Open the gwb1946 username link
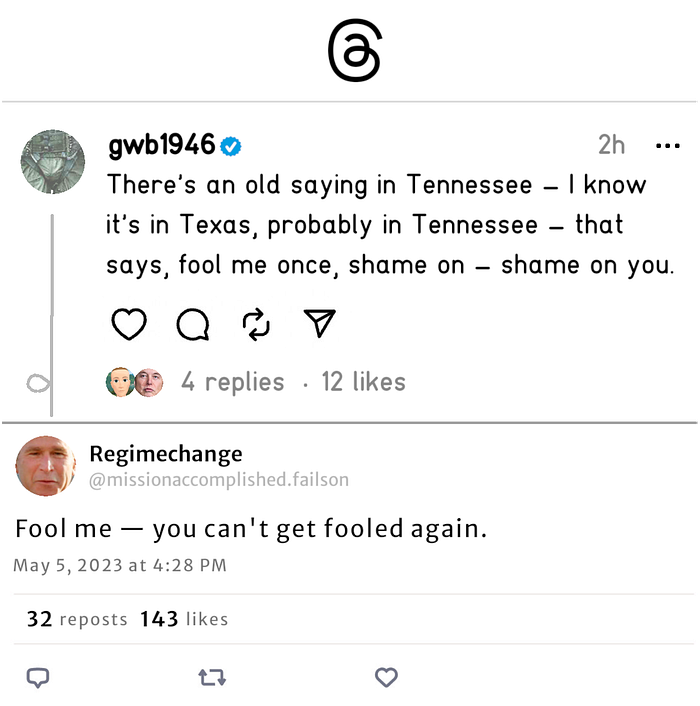Image resolution: width=700 pixels, height=706 pixels. pyautogui.click(x=162, y=145)
